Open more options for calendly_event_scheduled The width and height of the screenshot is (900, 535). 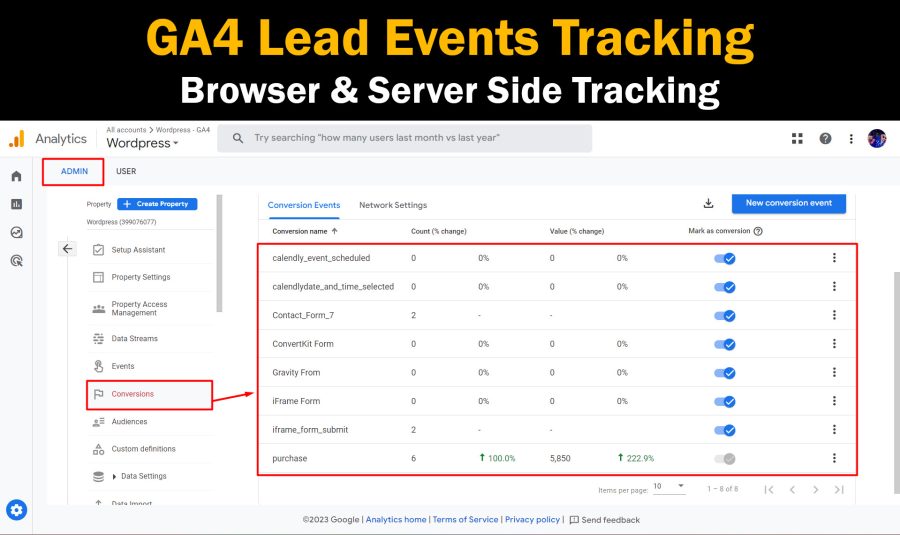[x=834, y=258]
